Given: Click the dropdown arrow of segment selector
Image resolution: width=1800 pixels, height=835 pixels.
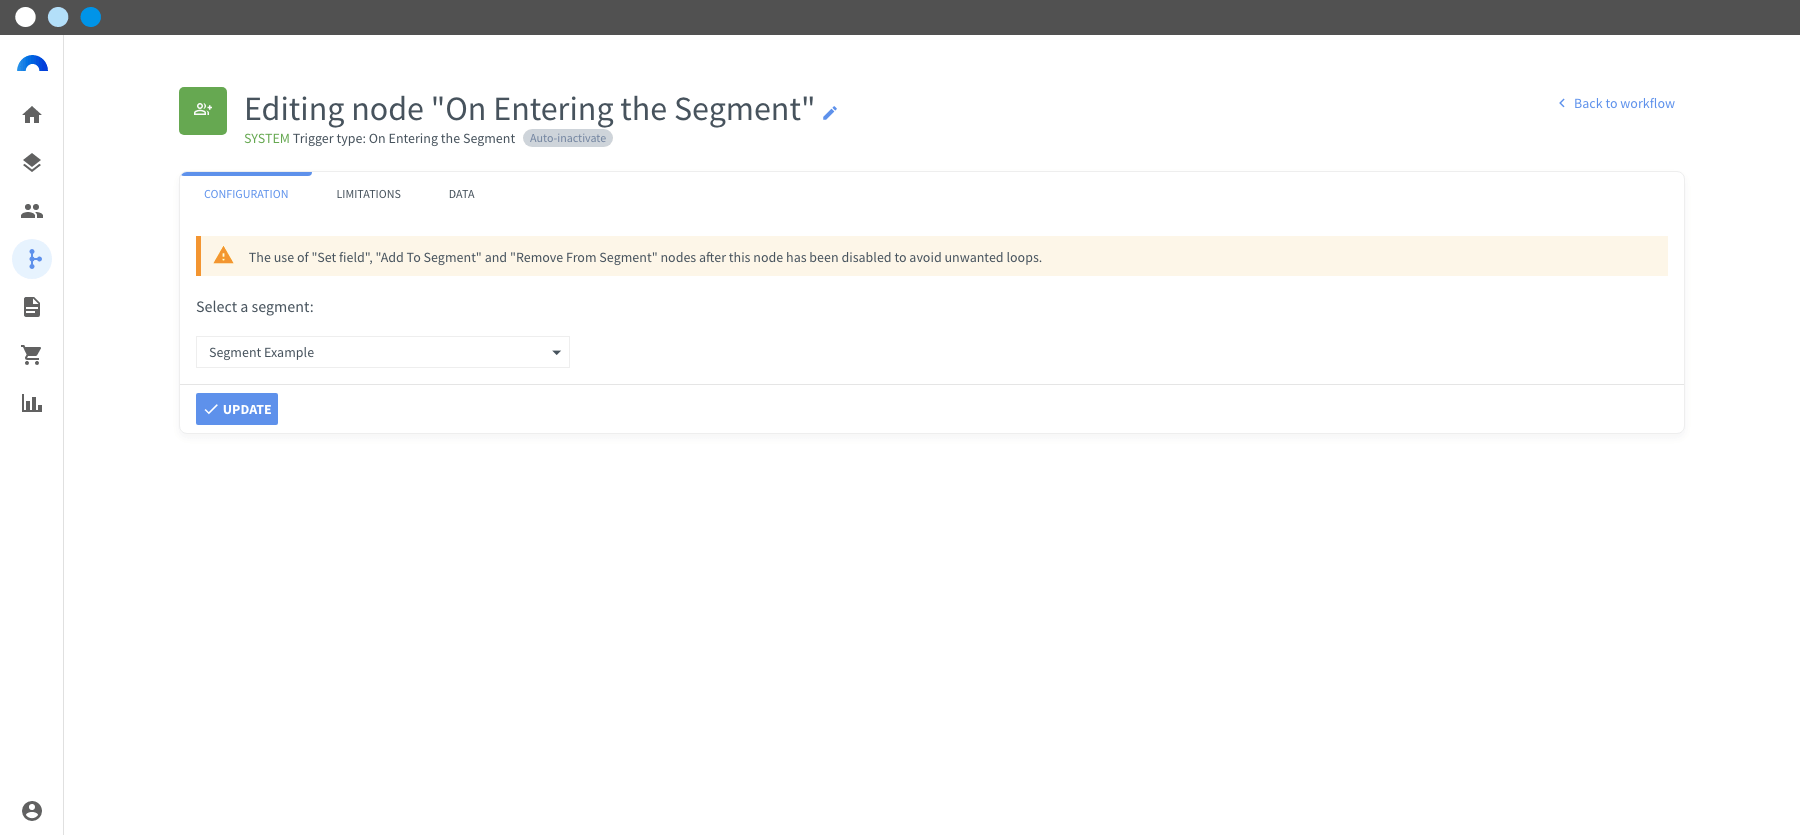Looking at the screenshot, I should point(556,352).
